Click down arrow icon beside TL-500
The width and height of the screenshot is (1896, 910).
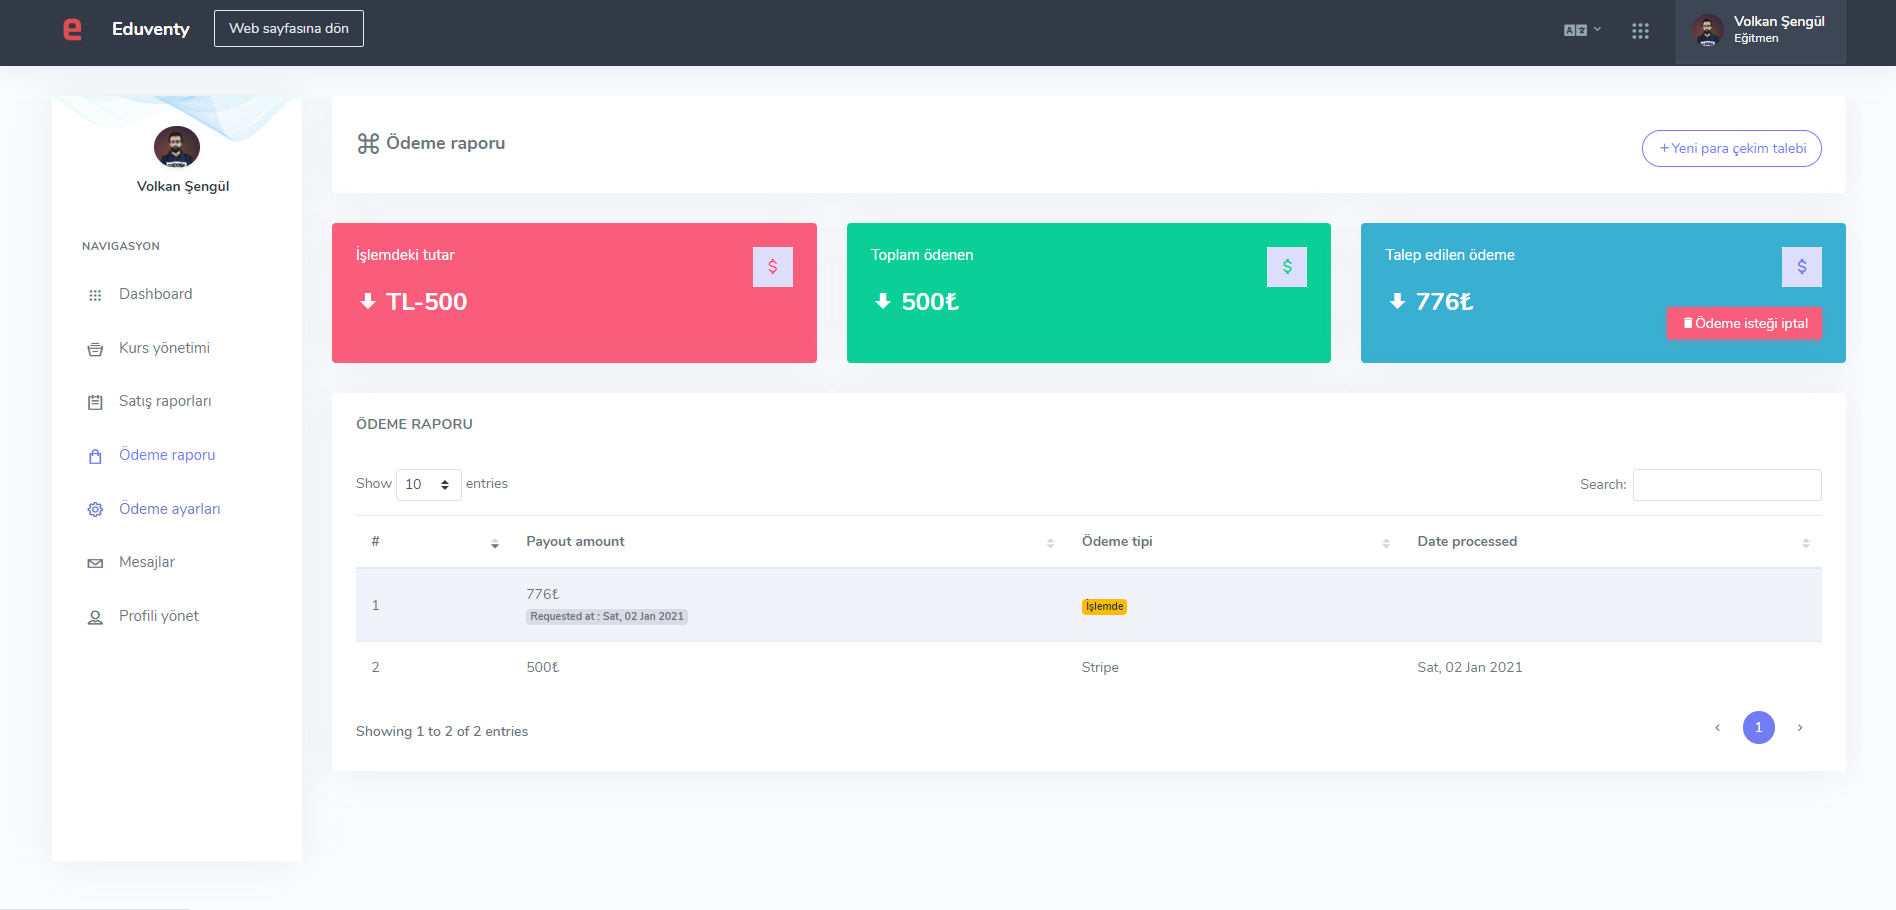point(368,301)
